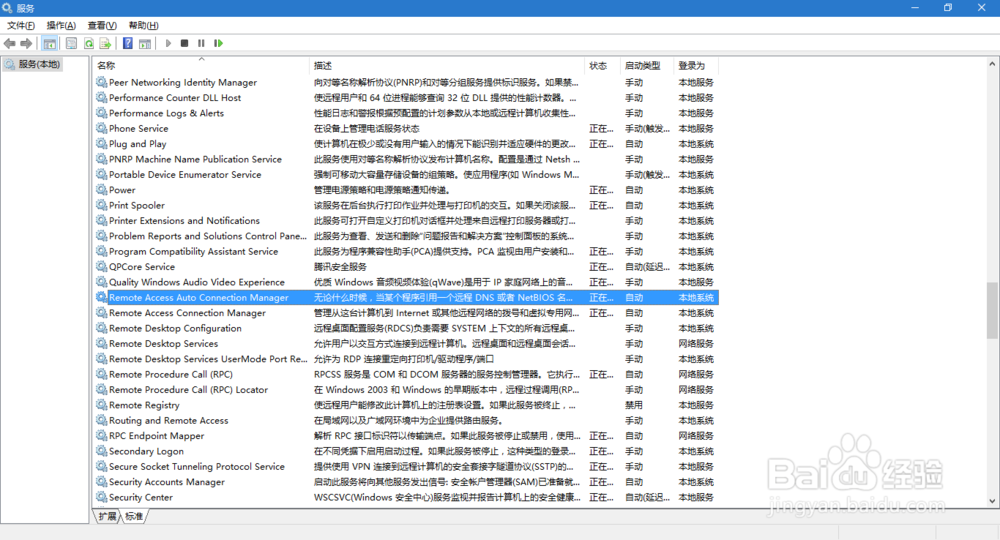
Task: Click the Export List toolbar icon
Action: [x=105, y=43]
